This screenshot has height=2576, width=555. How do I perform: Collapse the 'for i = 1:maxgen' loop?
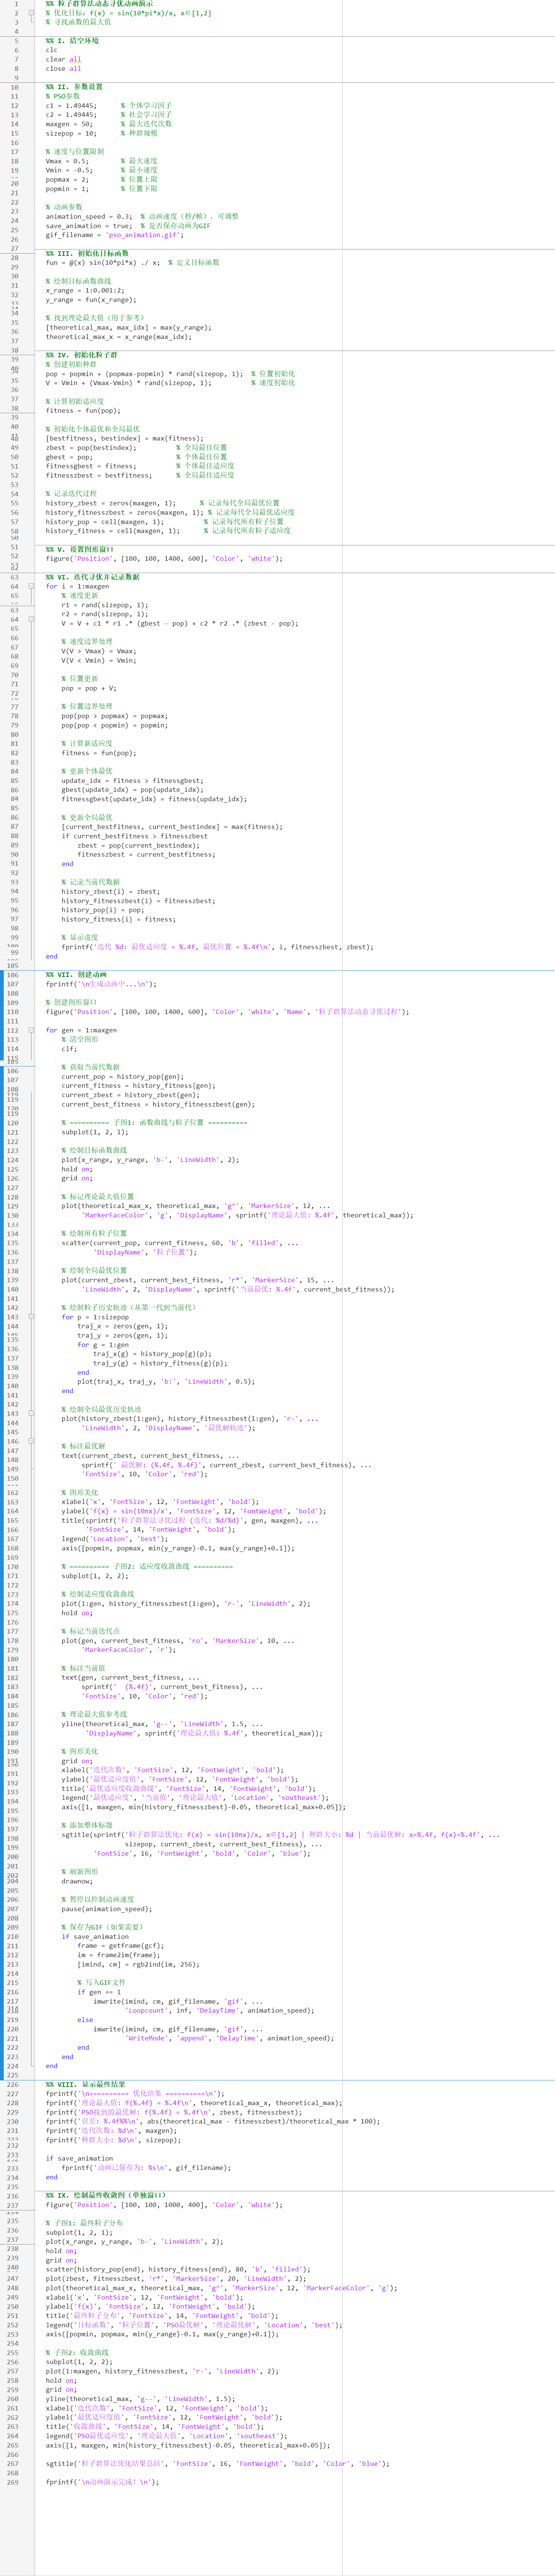tap(31, 586)
